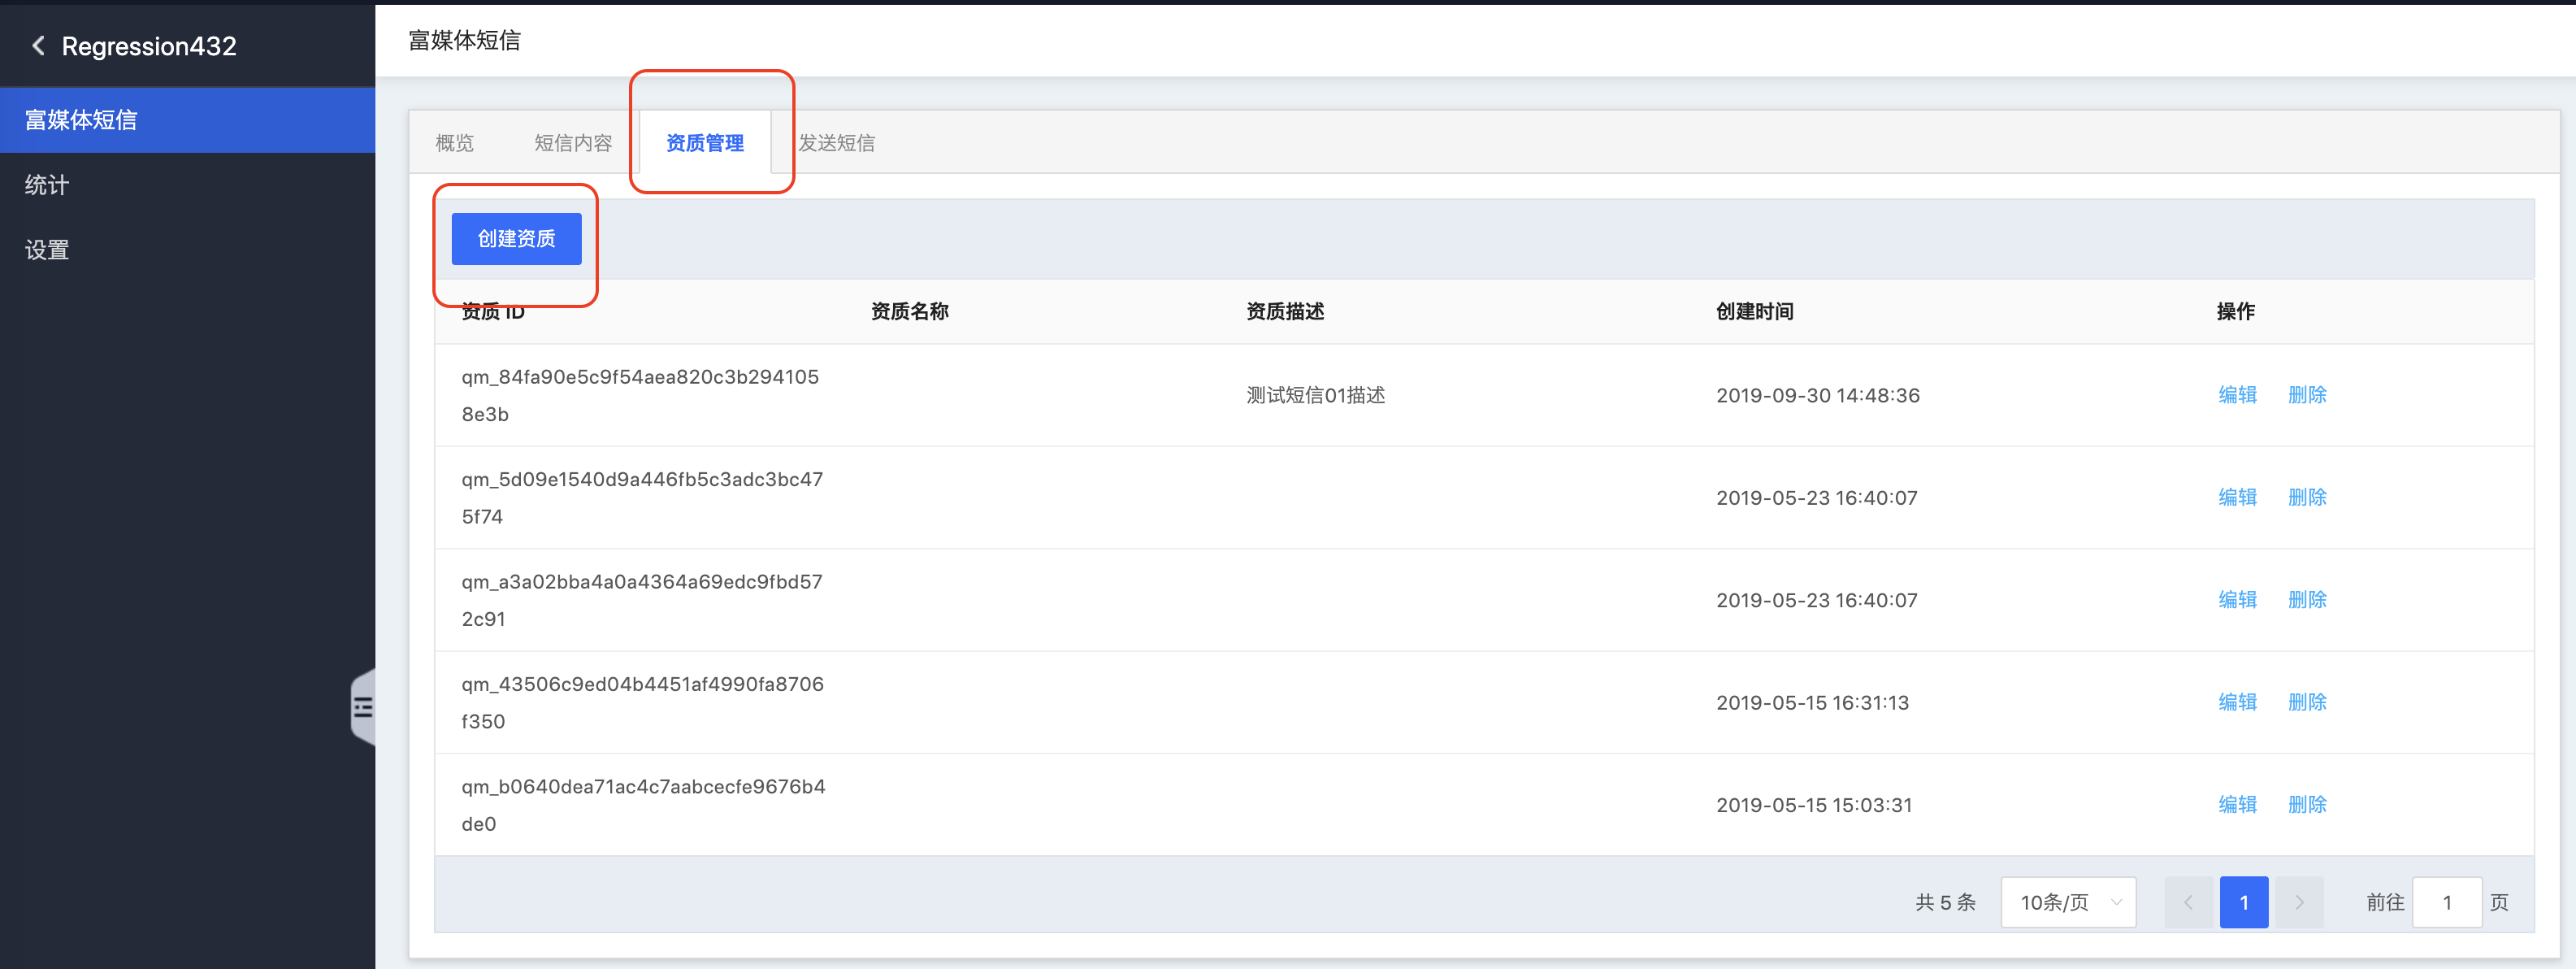Click the 2019-05-15 16:31:13 timestamp
The width and height of the screenshot is (2576, 969).
(1812, 702)
